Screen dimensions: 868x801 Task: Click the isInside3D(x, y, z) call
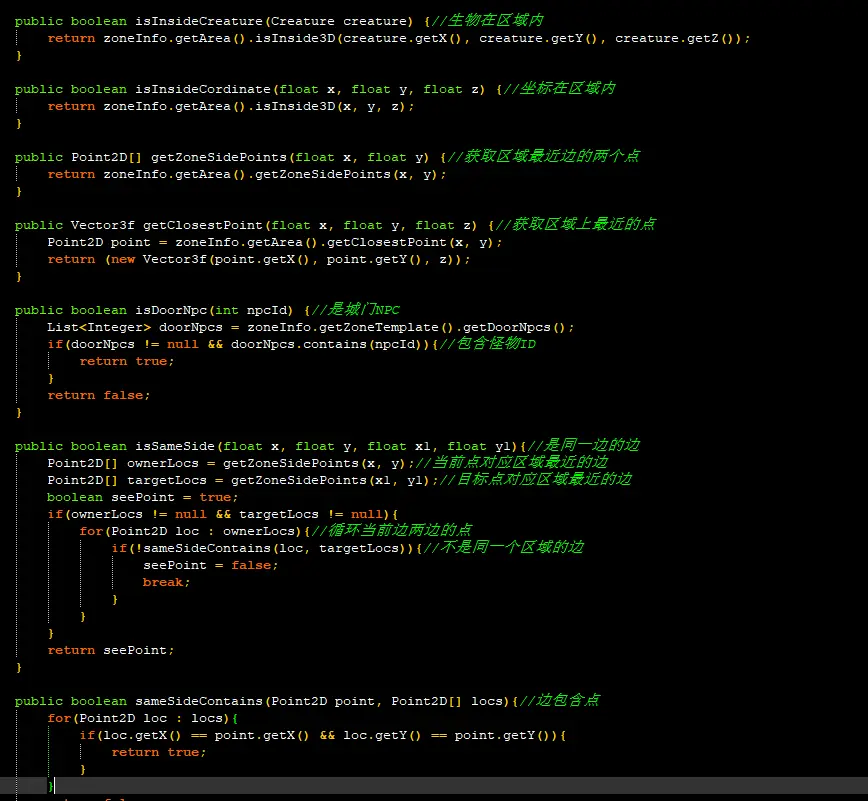331,106
